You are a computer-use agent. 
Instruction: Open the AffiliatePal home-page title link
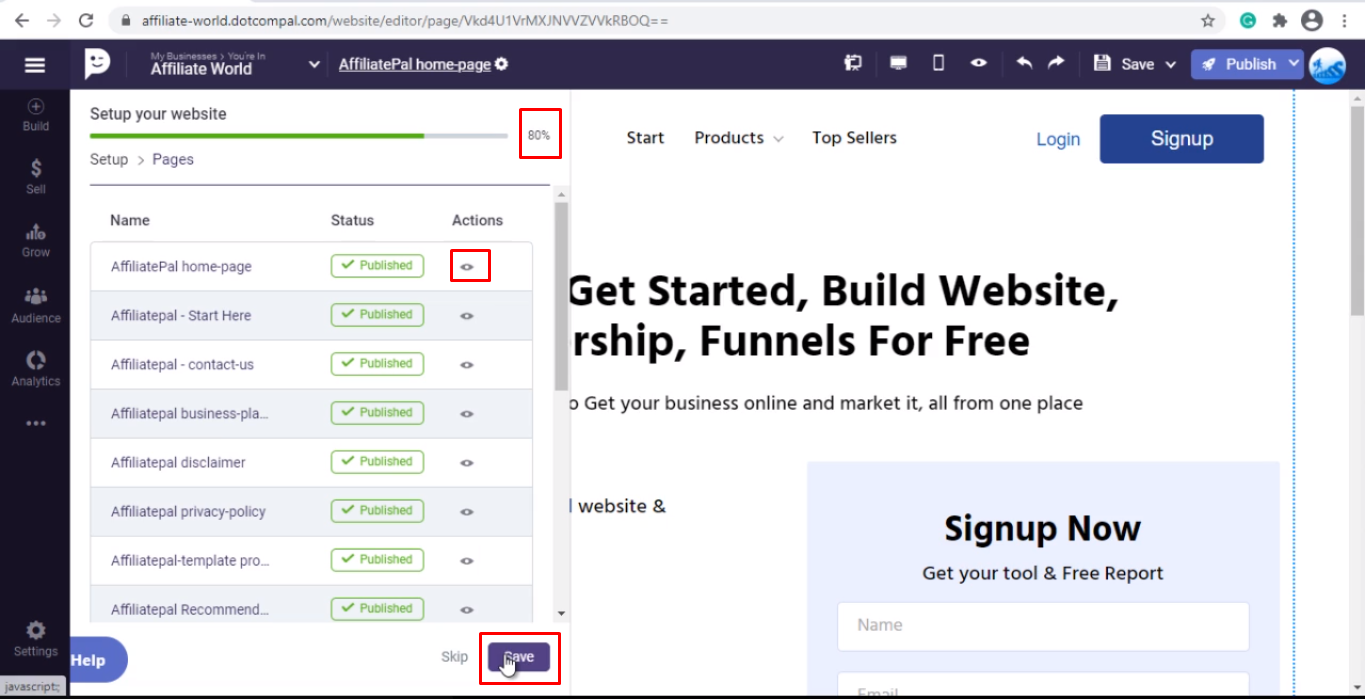click(x=414, y=64)
